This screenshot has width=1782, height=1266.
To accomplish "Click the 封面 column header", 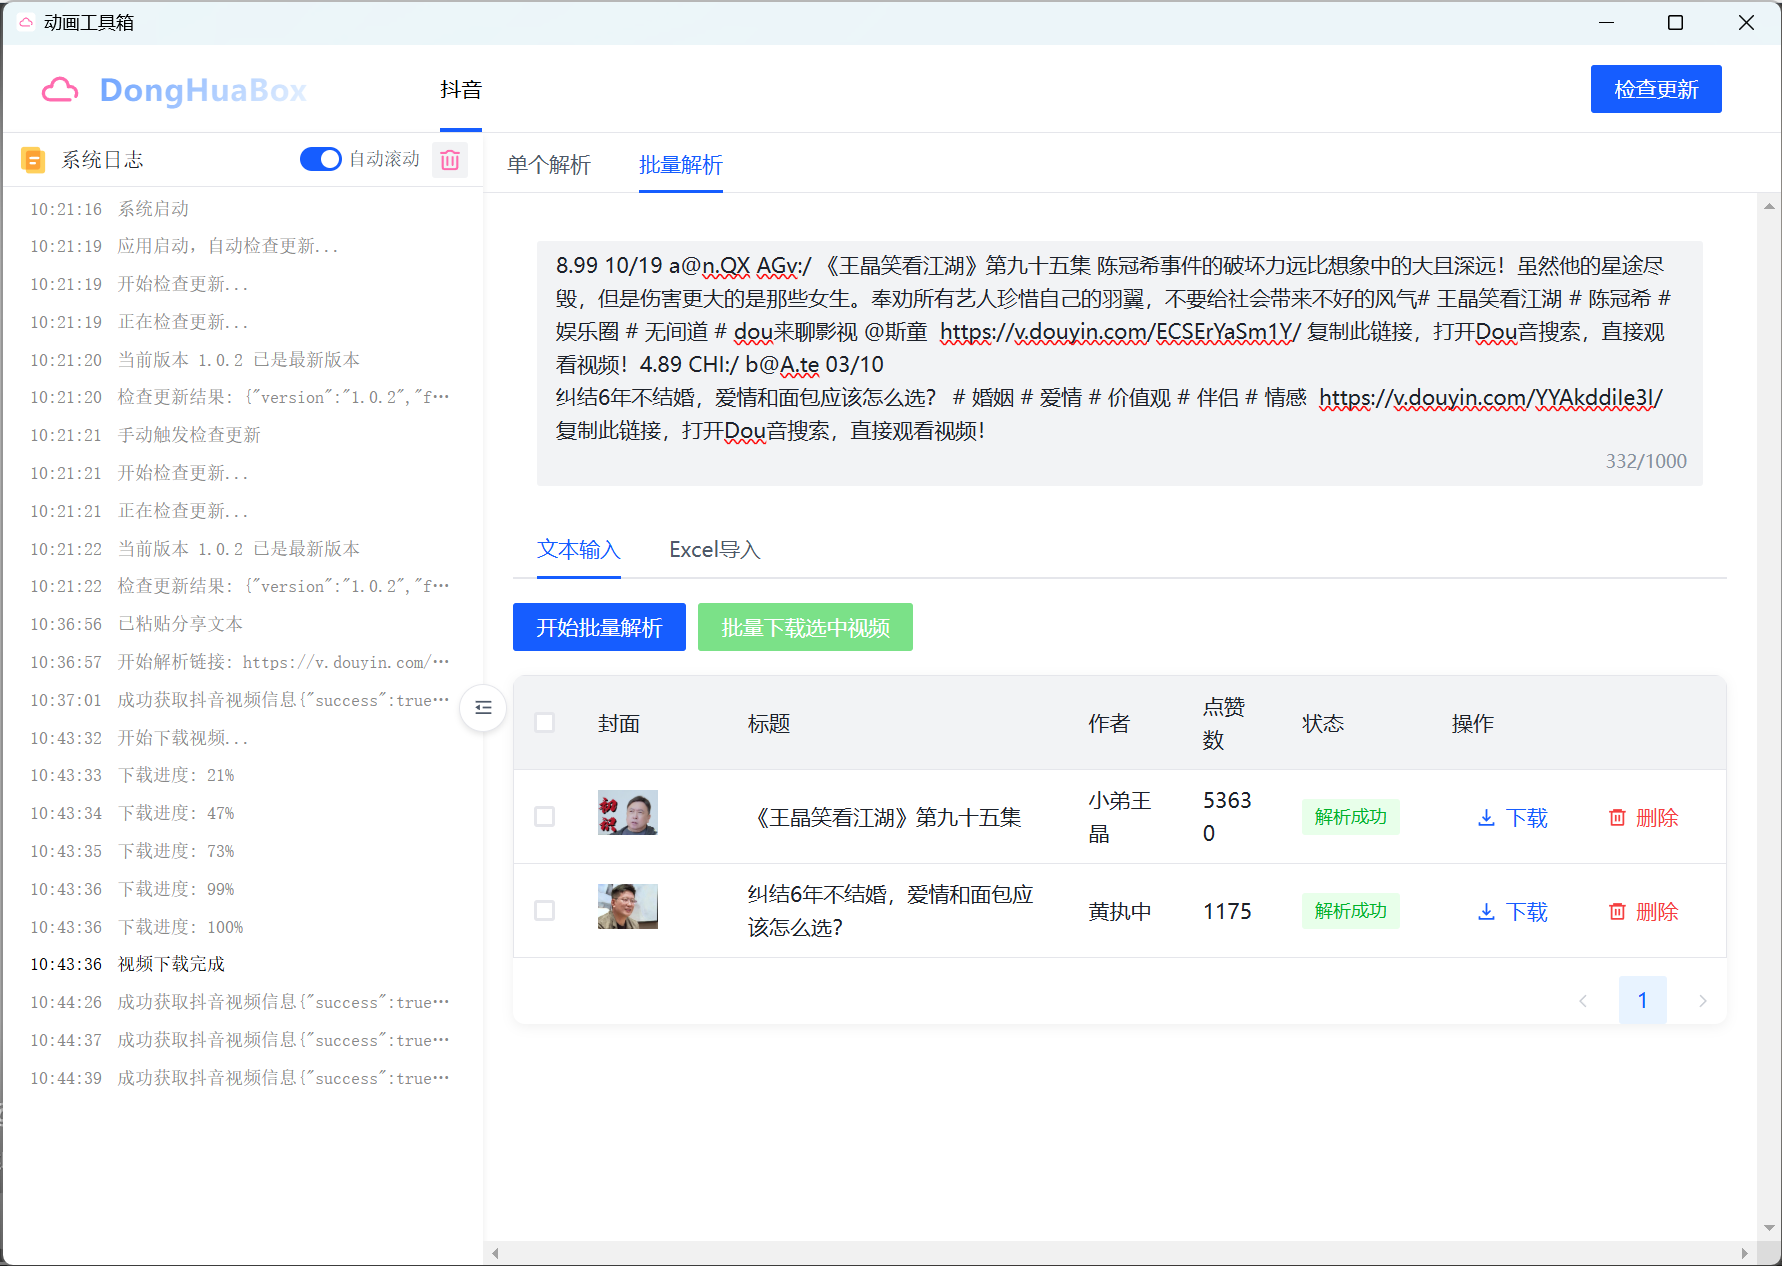I will [x=619, y=723].
